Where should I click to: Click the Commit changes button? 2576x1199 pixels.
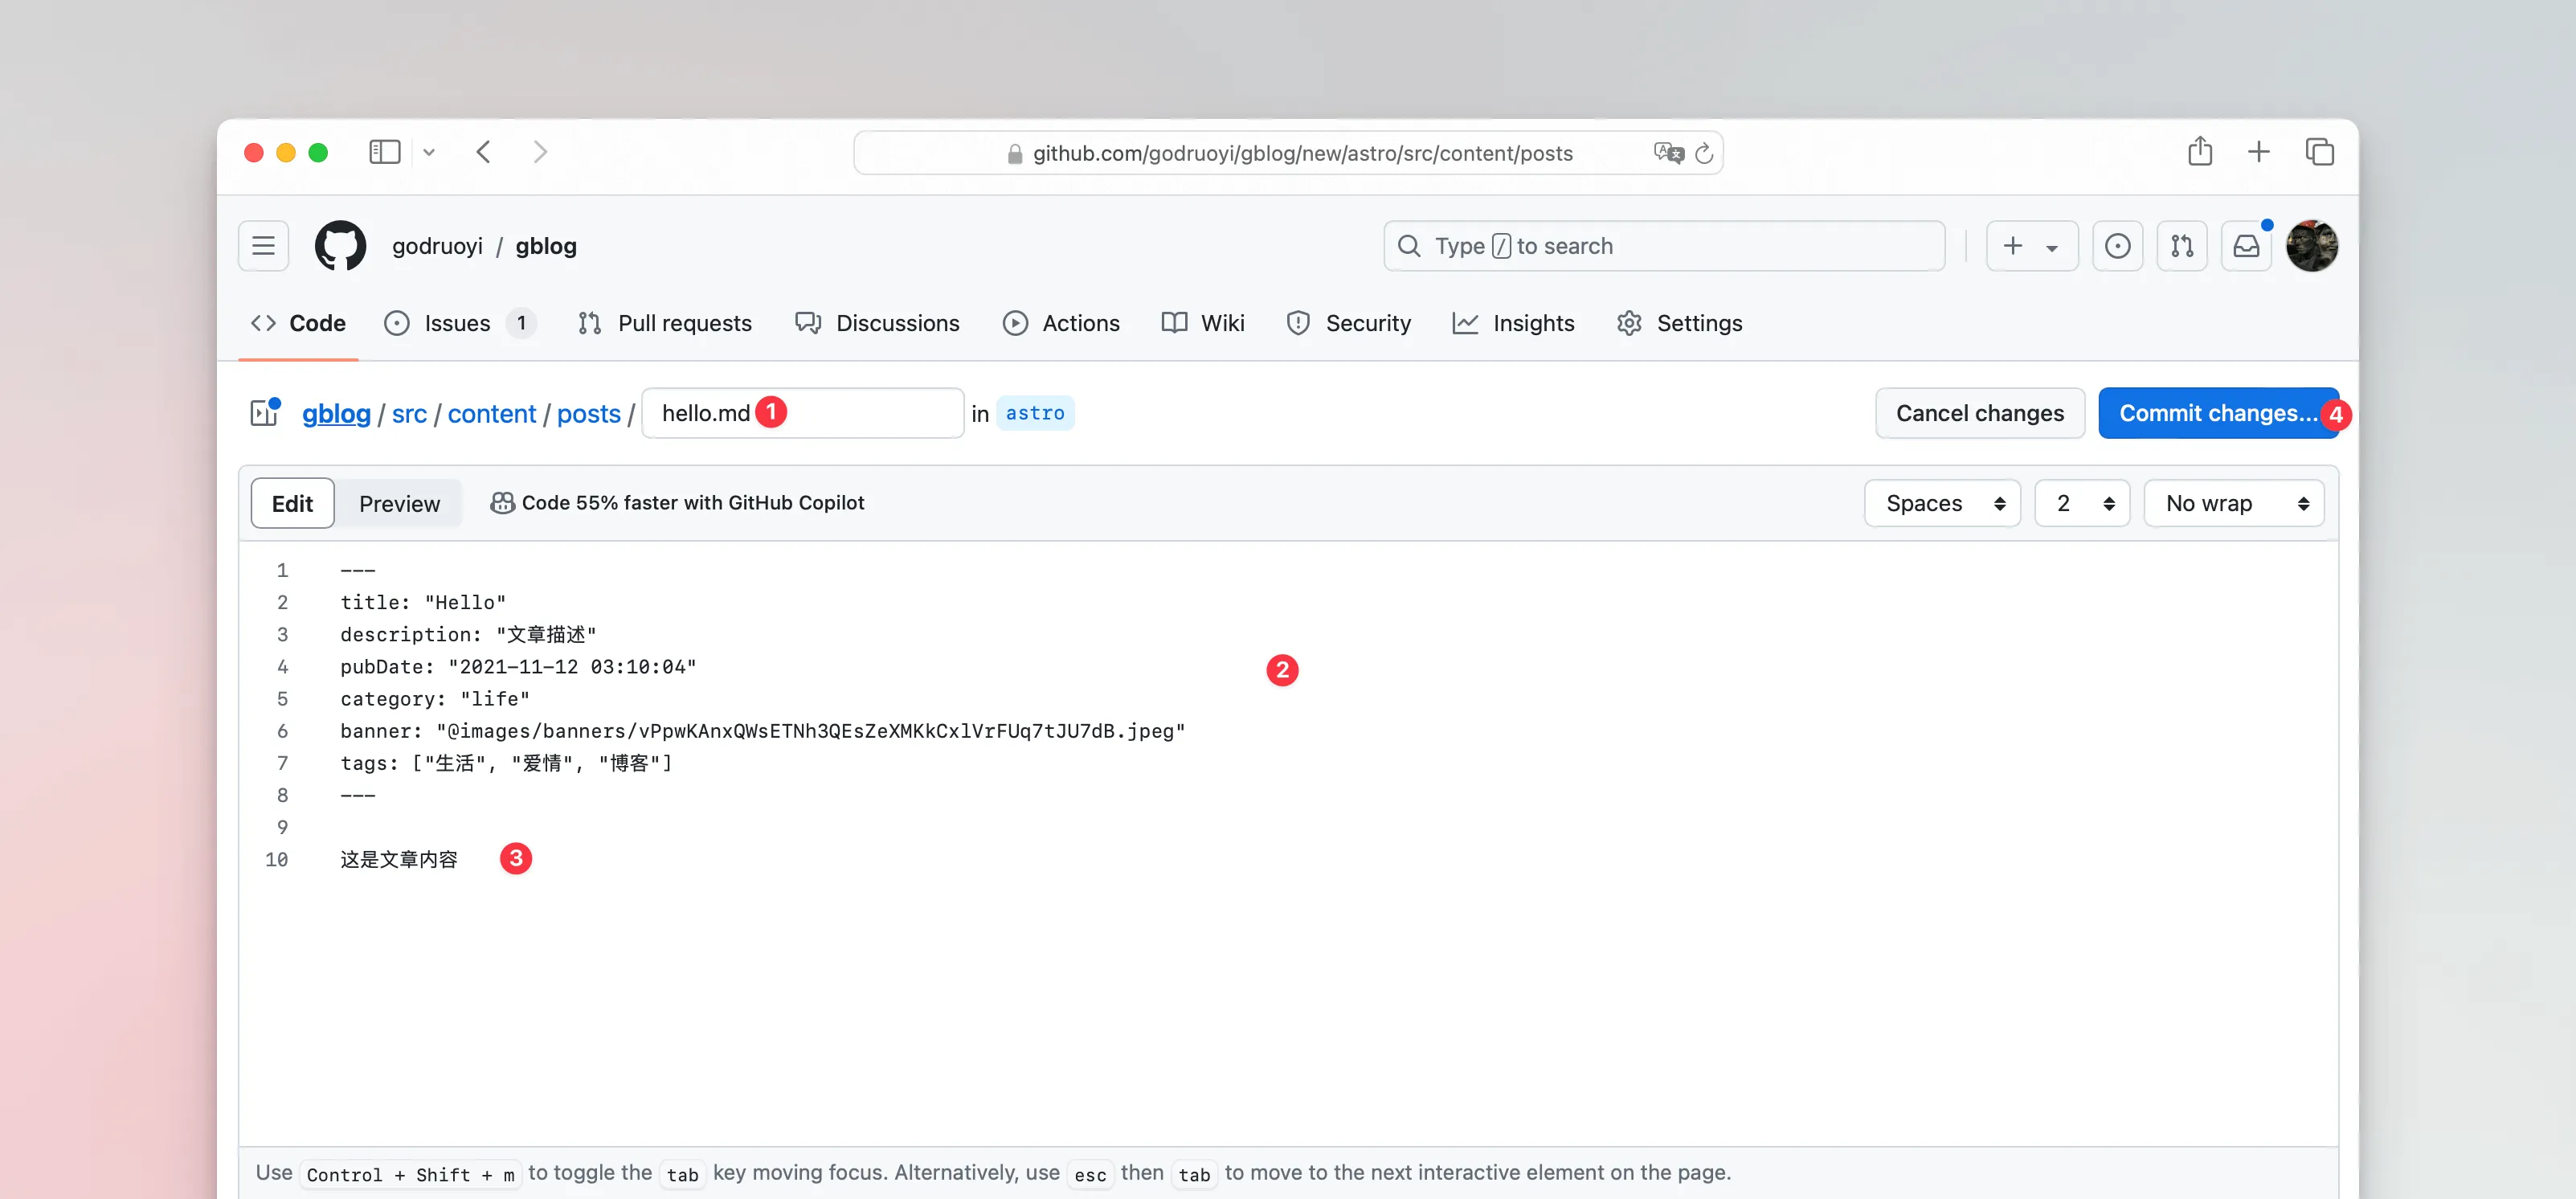[2217, 413]
